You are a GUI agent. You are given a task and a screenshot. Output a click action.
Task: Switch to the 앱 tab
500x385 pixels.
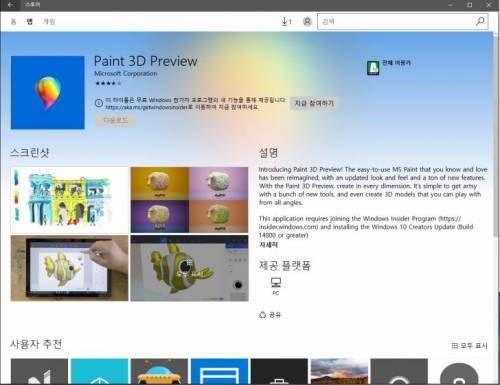[x=30, y=22]
